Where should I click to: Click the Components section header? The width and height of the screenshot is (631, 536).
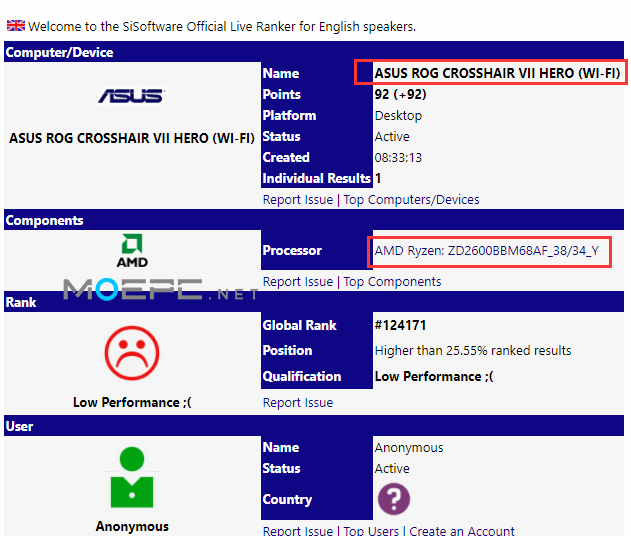click(314, 220)
